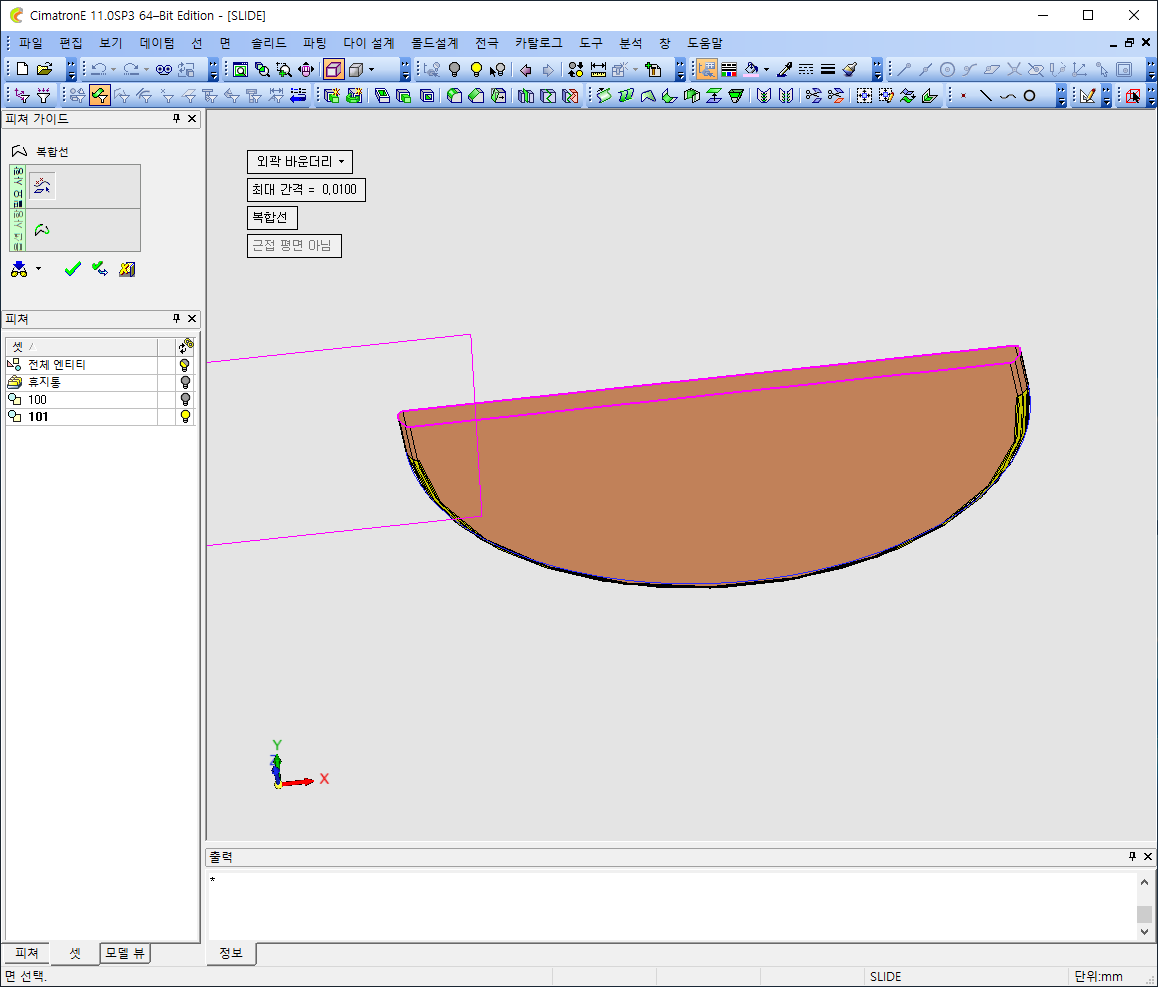Open the fill color dropdown arrow
The width and height of the screenshot is (1158, 987).
pos(766,69)
